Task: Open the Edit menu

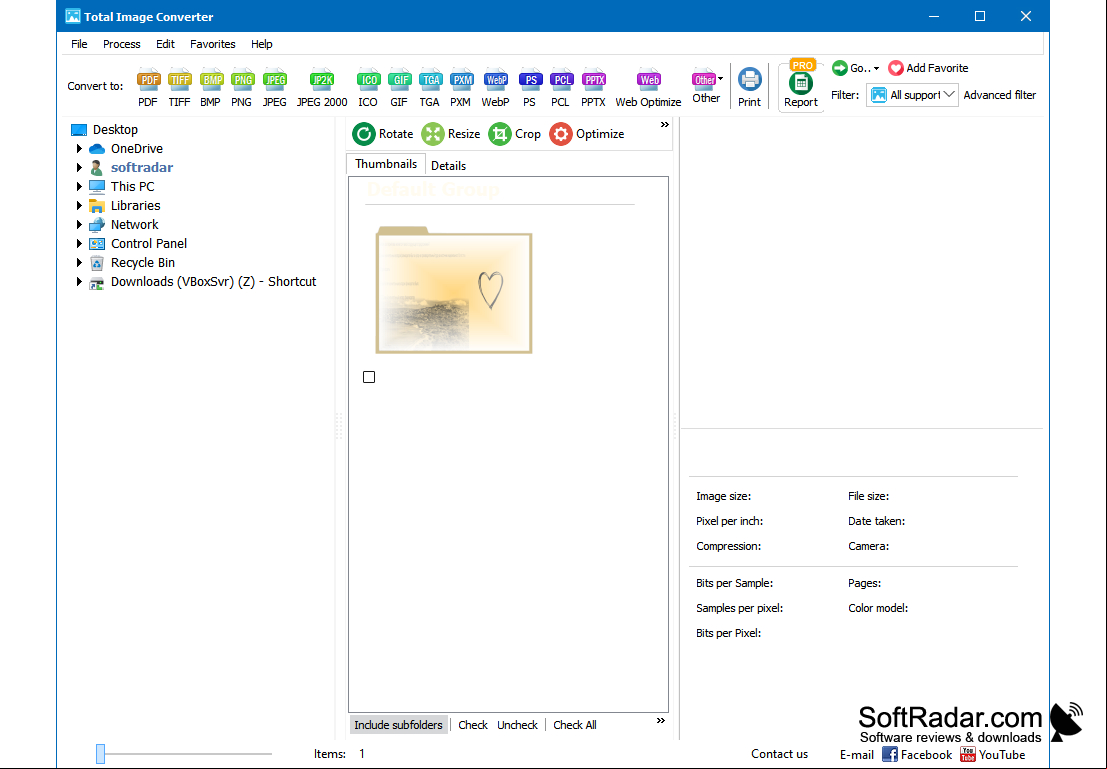Action: tap(165, 44)
